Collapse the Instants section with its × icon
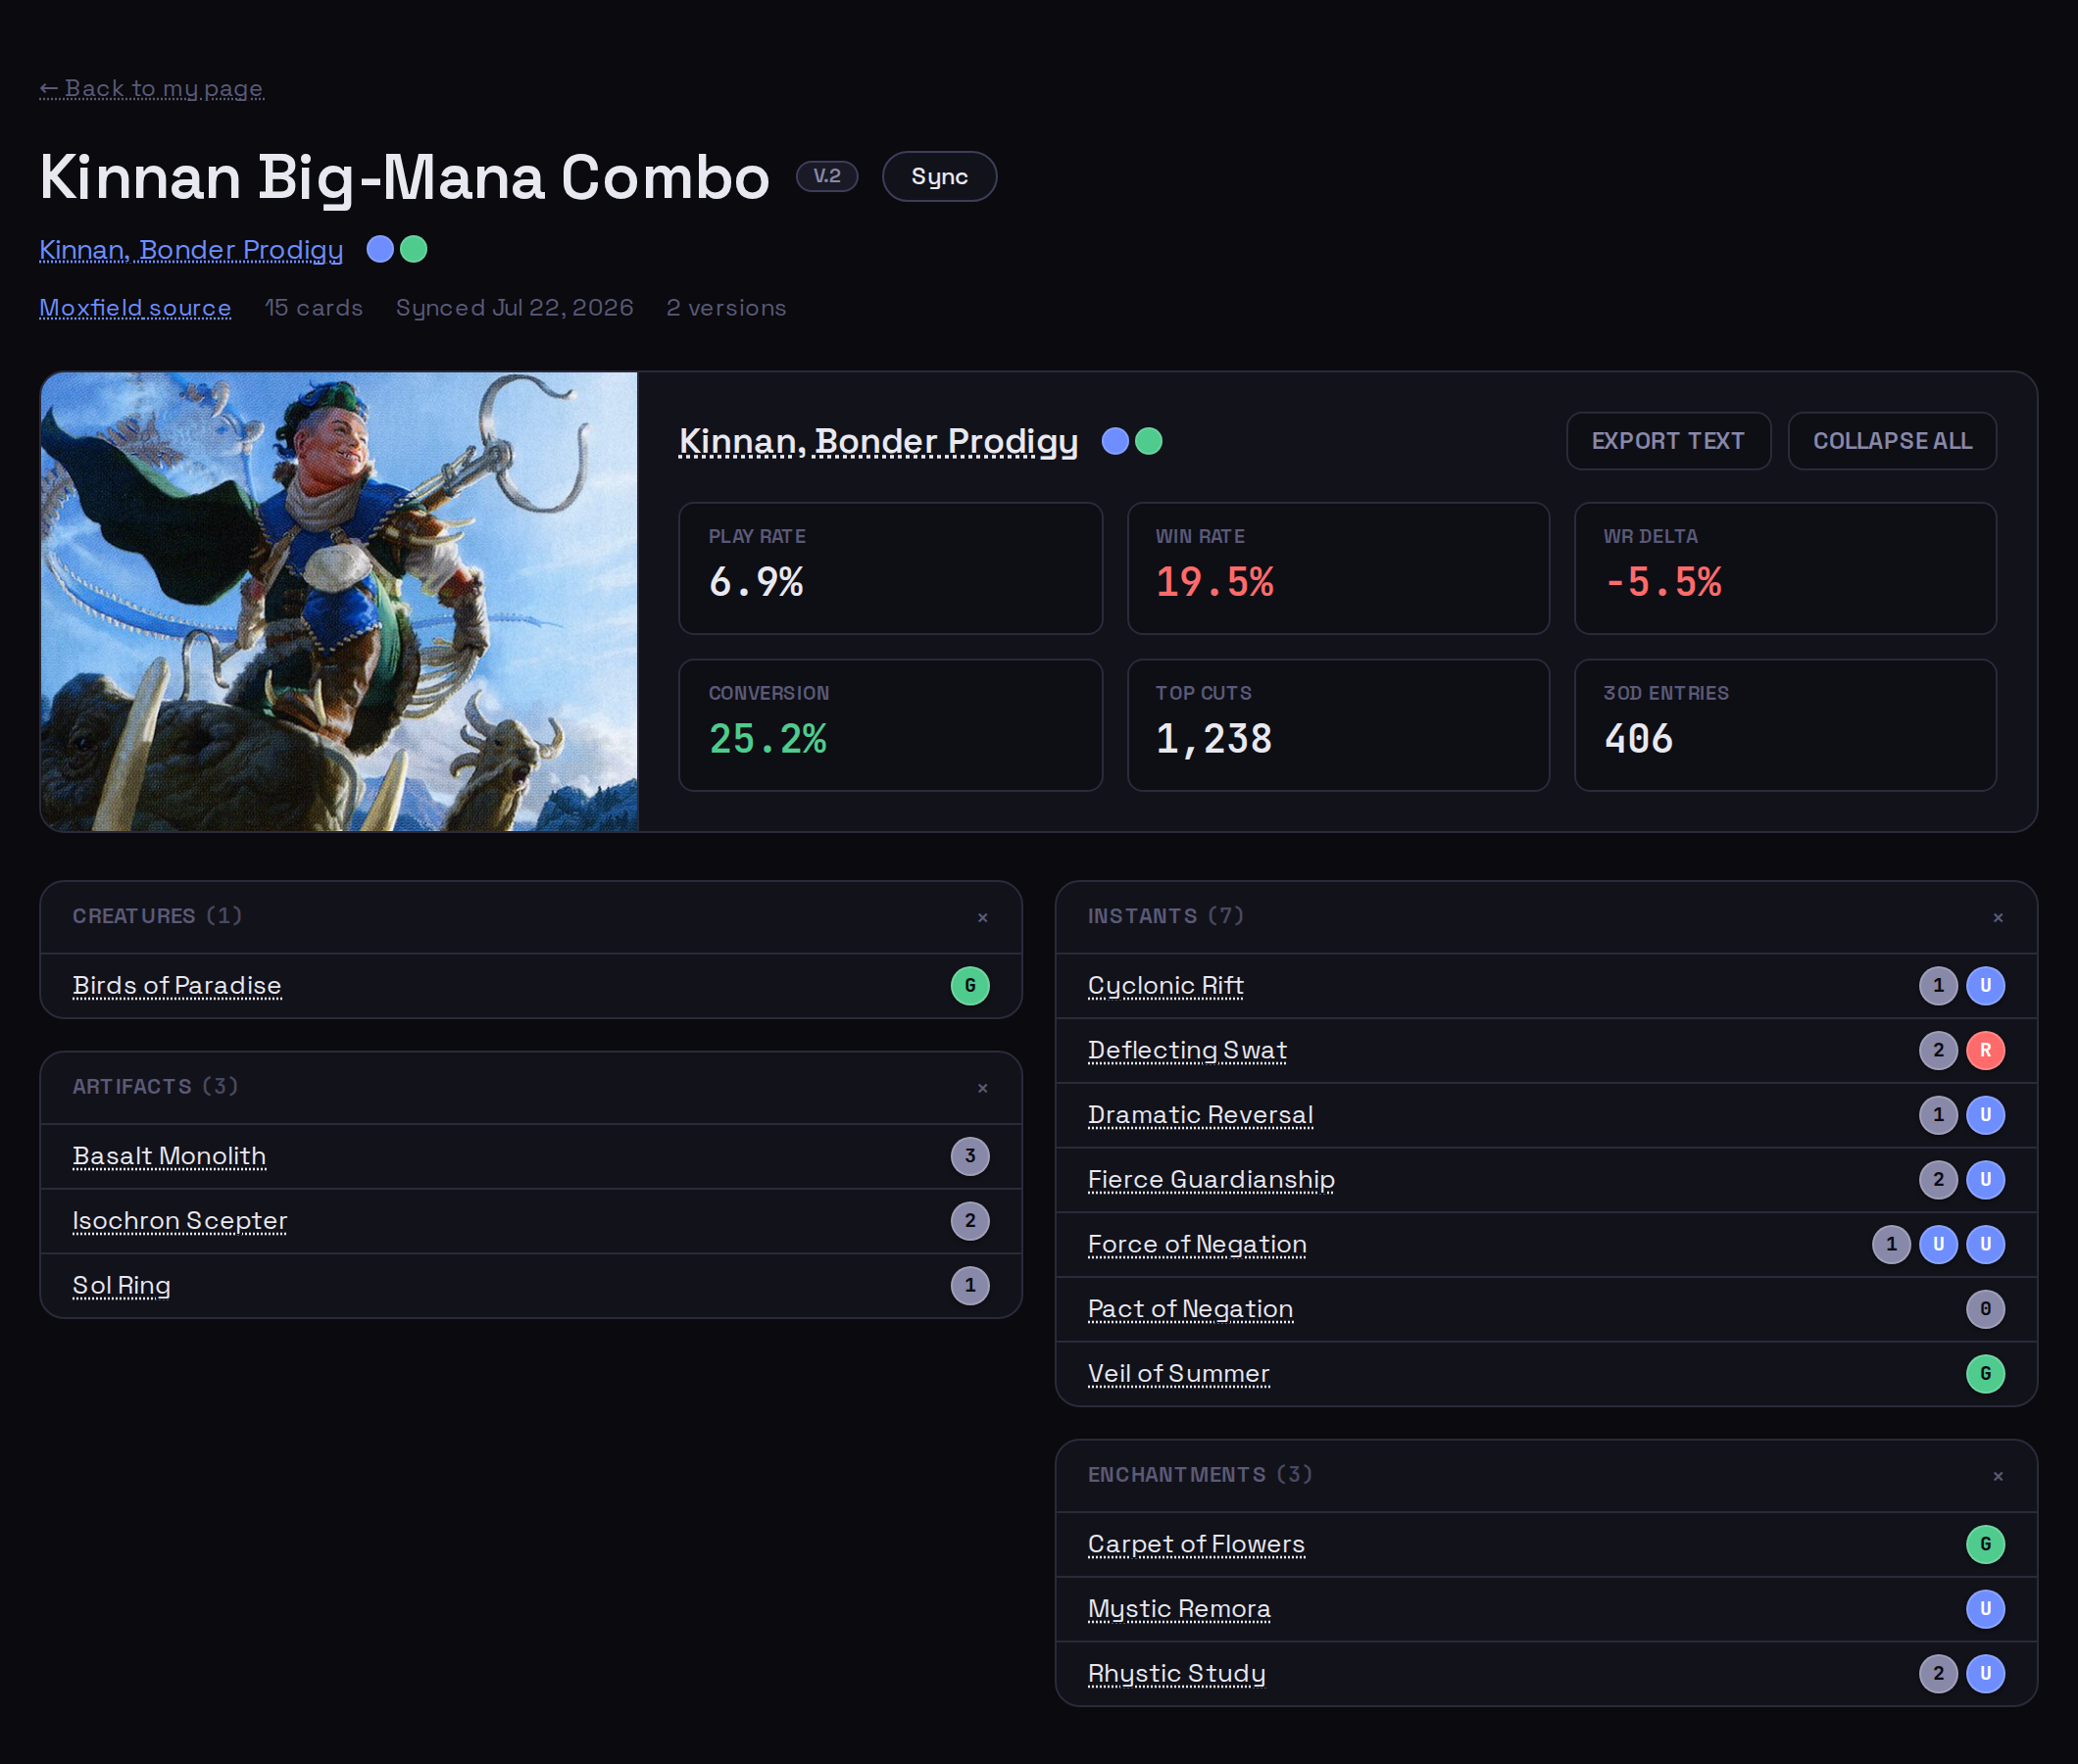 (1997, 917)
